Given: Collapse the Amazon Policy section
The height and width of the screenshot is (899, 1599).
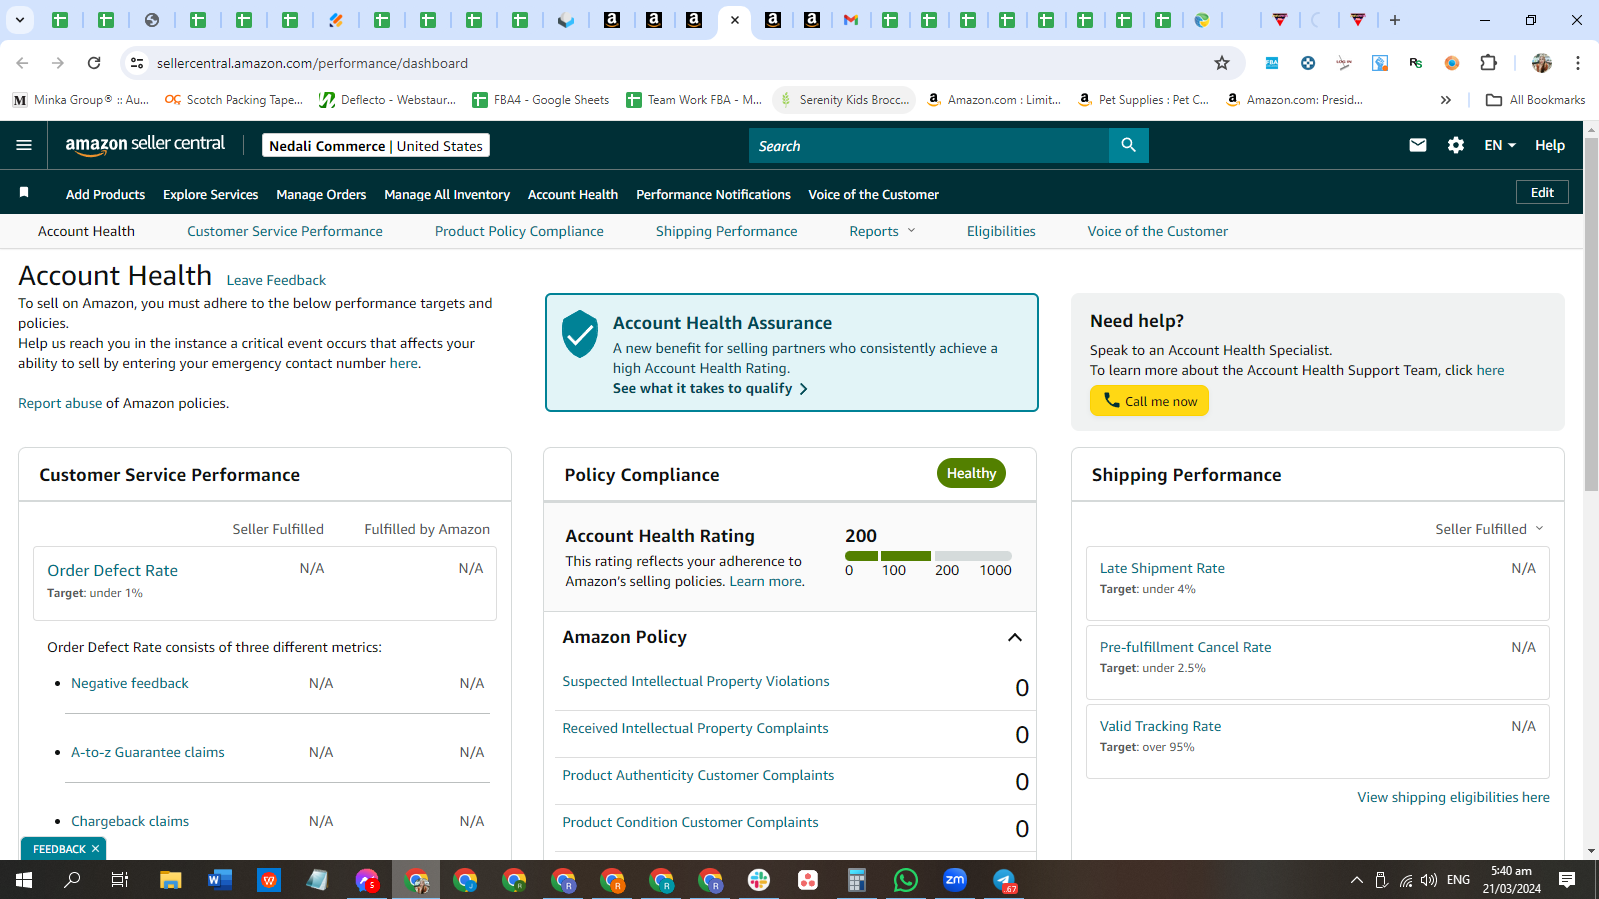Looking at the screenshot, I should (1015, 638).
